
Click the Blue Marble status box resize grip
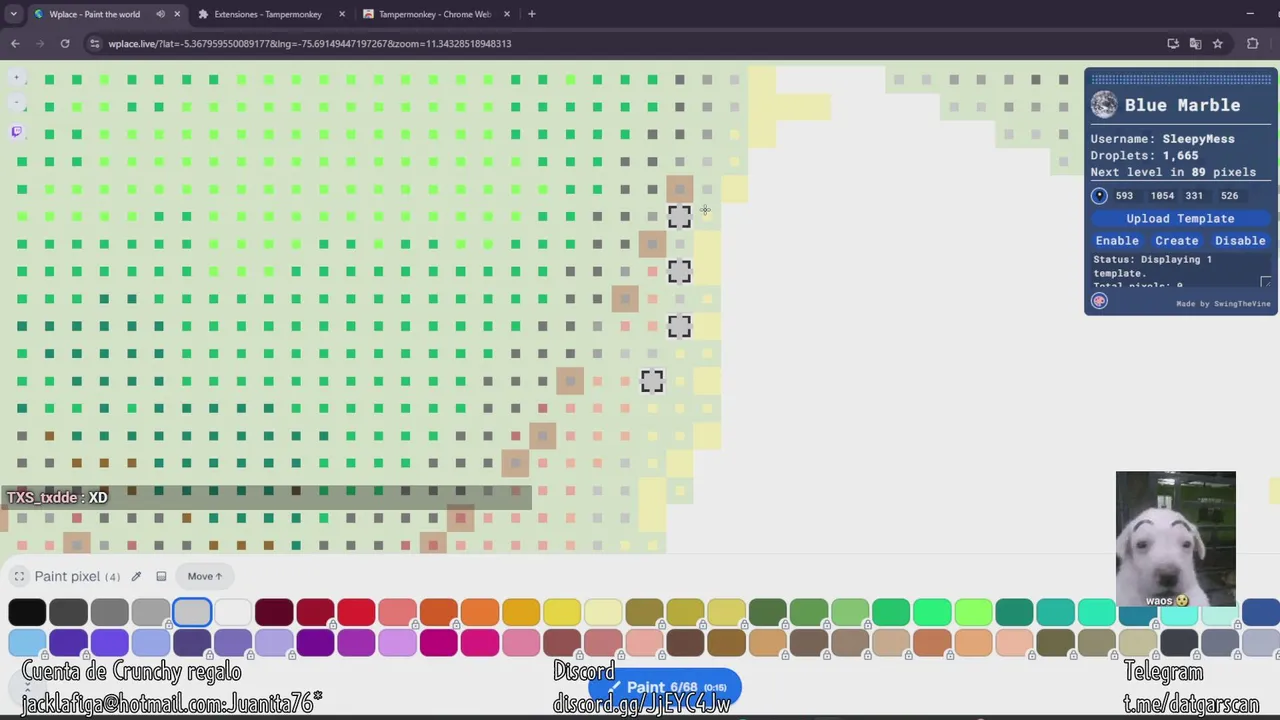1265,283
